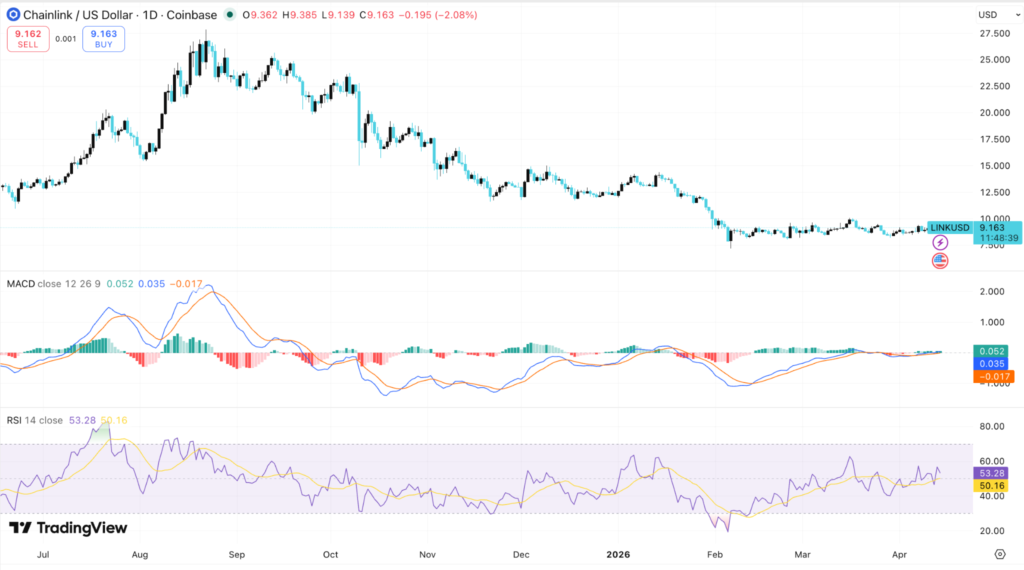Viewport: 1024px width, 570px height.
Task: Click the Chainlink / US Dollar symbol title
Action: pyautogui.click(x=120, y=14)
